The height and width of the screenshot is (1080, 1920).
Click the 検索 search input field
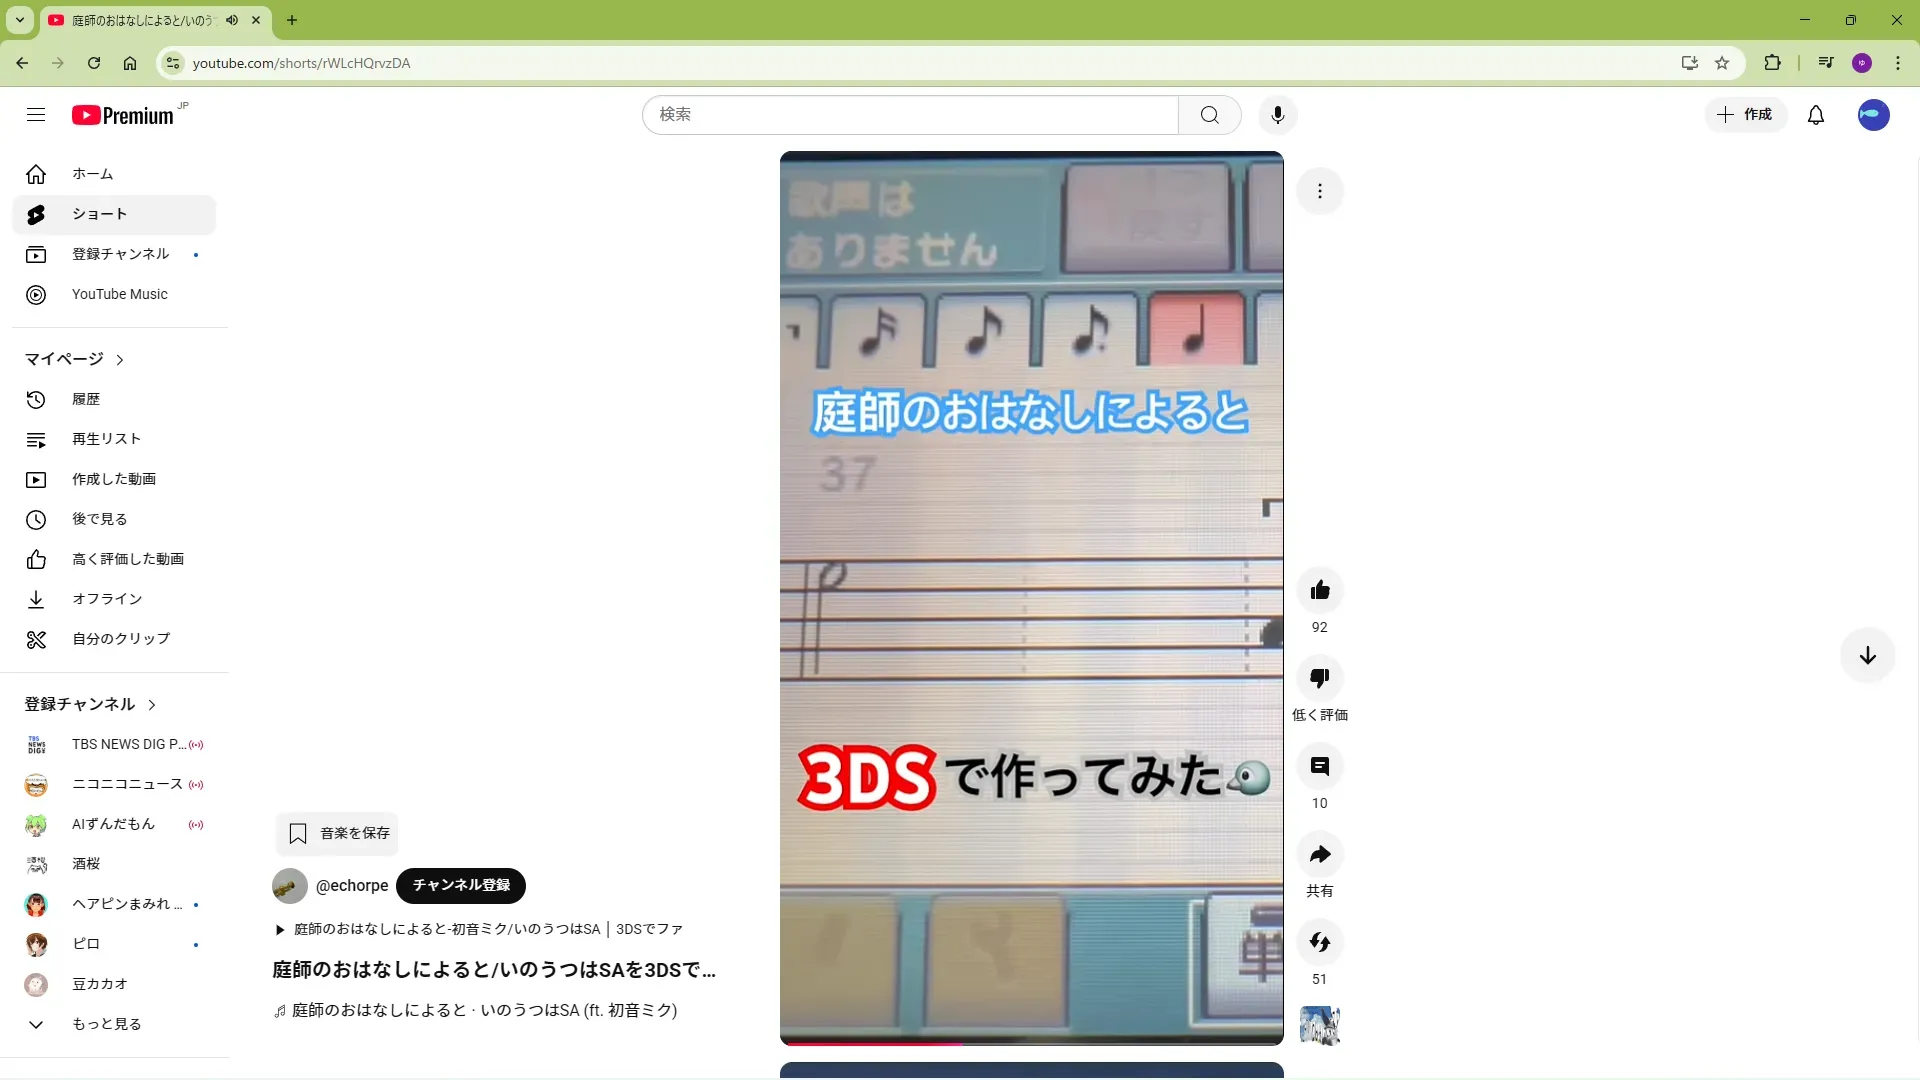pos(910,115)
